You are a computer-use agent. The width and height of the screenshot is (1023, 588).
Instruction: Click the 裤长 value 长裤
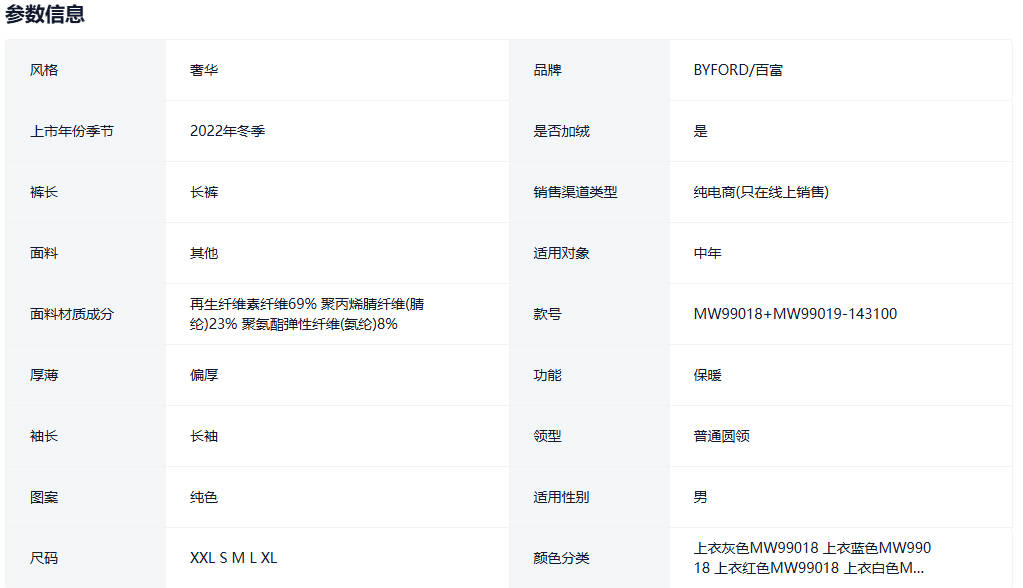(204, 192)
